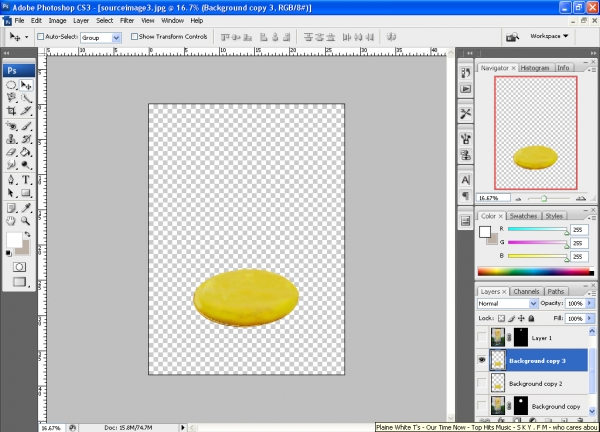The height and width of the screenshot is (432, 600).
Task: Swap foreground and background colors
Action: tap(27, 234)
